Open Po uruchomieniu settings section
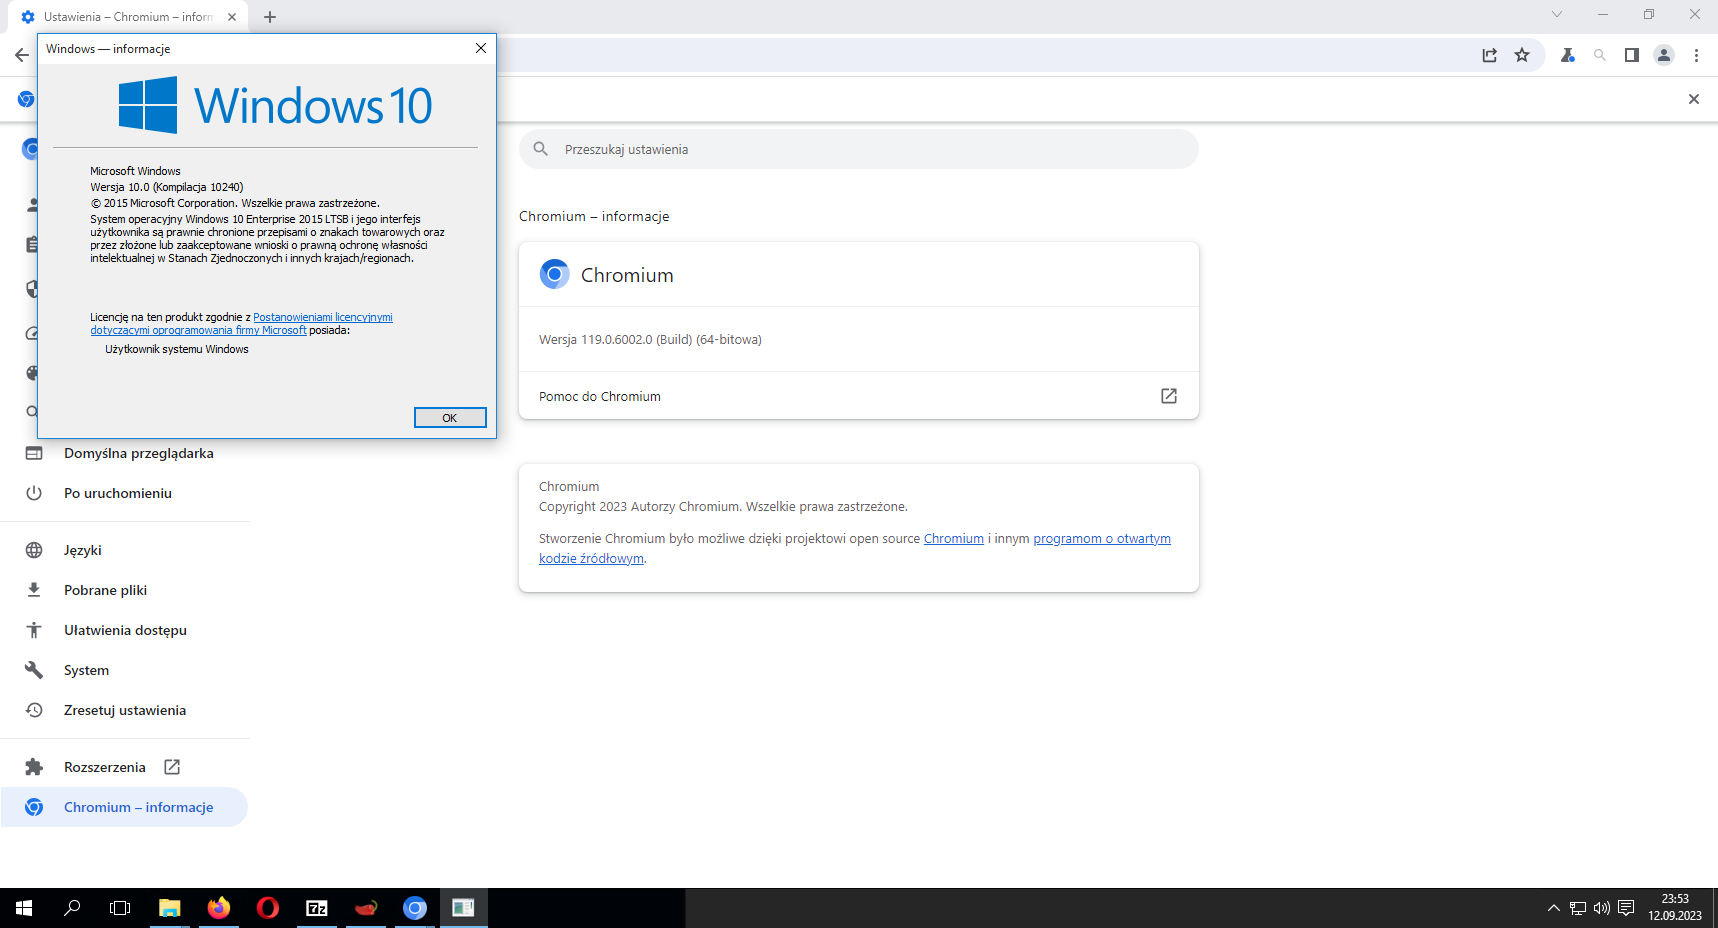 [x=118, y=493]
